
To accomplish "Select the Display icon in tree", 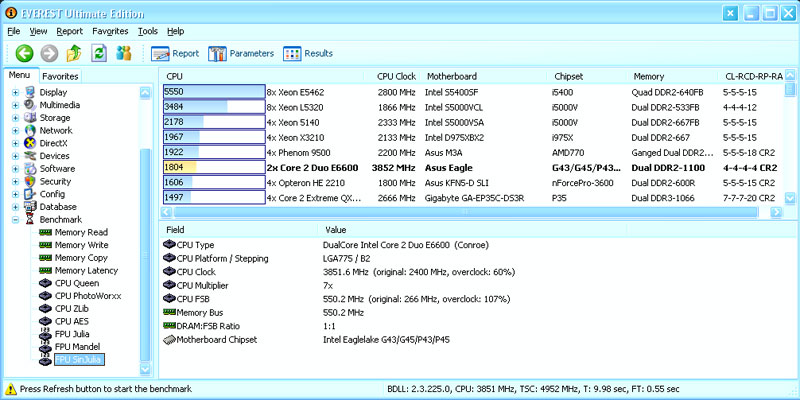I will coord(30,92).
